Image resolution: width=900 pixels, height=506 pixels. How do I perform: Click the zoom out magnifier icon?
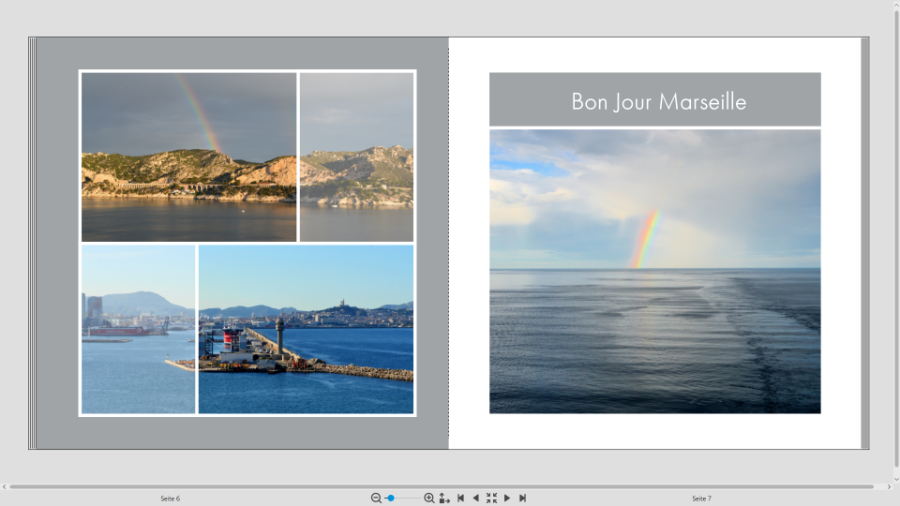376,498
